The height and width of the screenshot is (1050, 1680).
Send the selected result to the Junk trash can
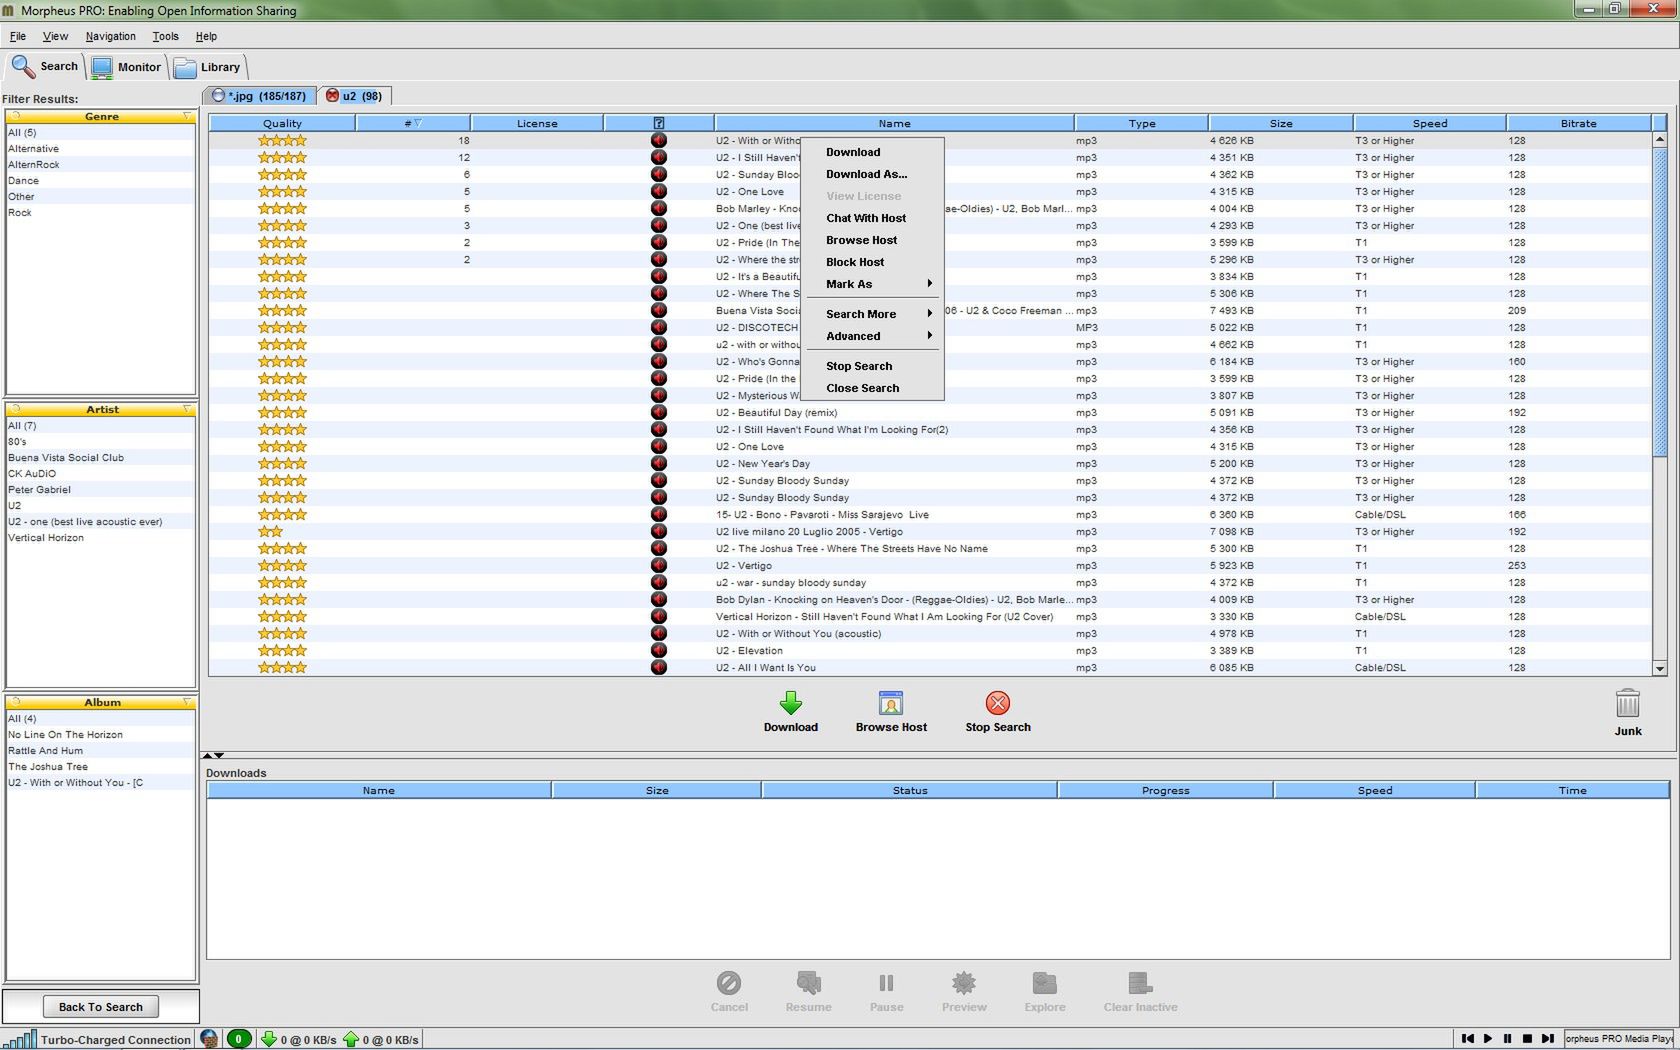[x=1628, y=703]
